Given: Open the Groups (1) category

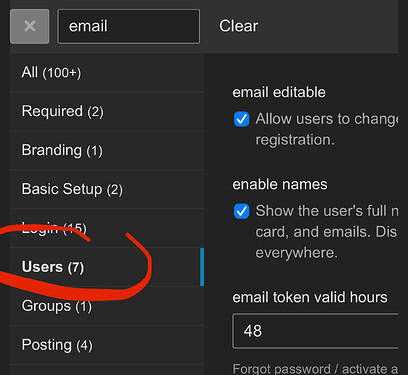Looking at the screenshot, I should (x=107, y=306).
